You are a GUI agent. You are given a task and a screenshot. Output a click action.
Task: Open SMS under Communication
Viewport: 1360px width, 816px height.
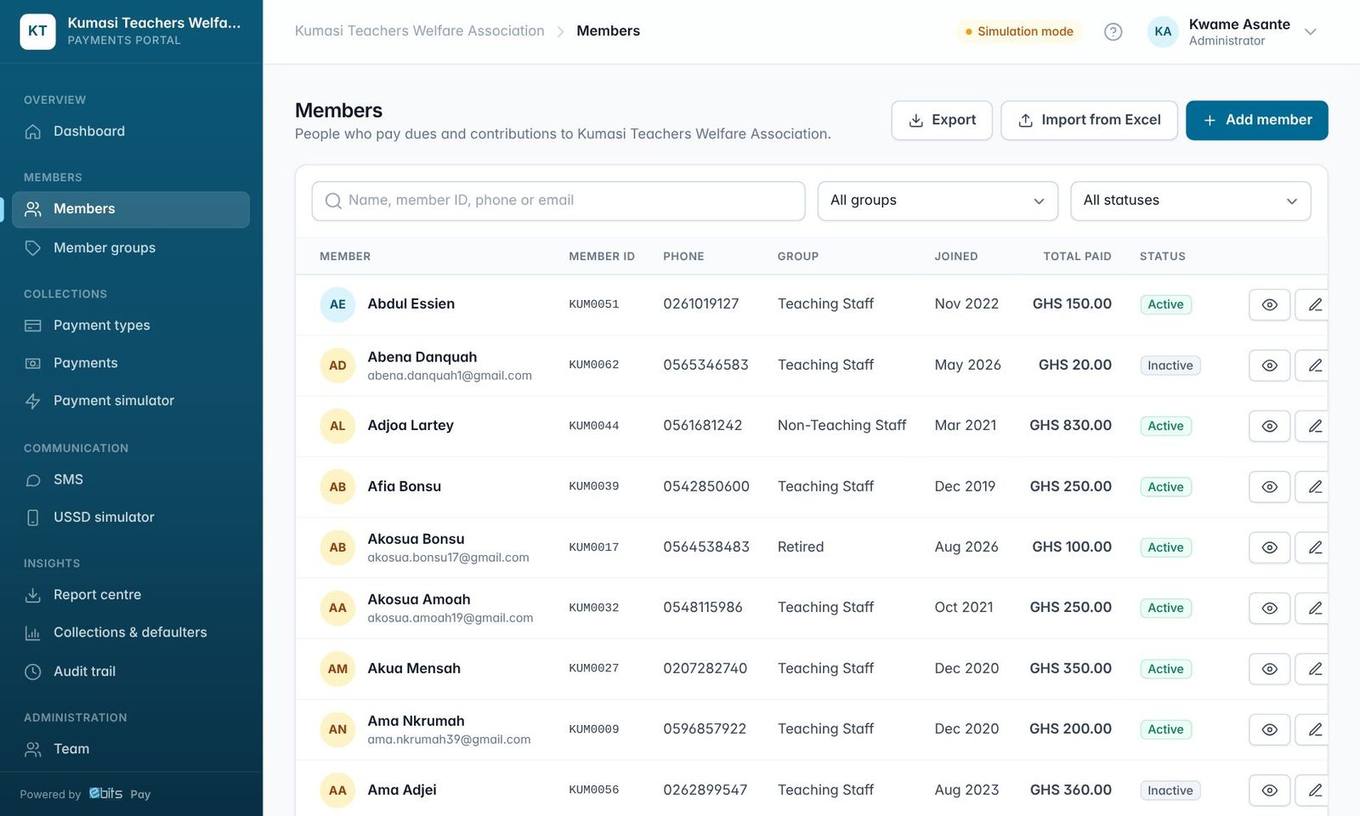[131, 480]
